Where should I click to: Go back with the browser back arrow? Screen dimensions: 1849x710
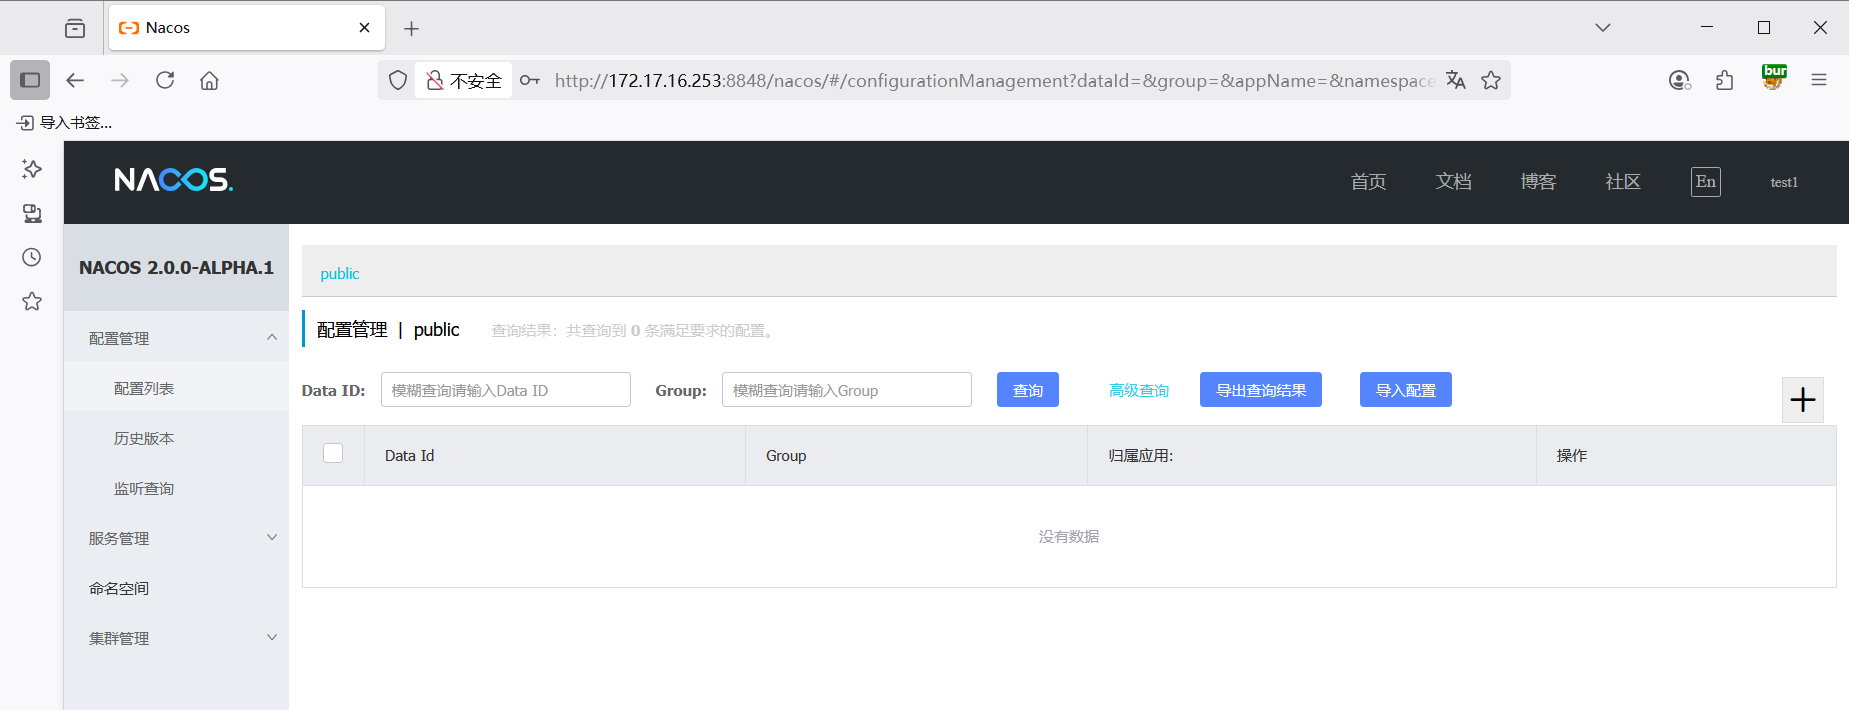pyautogui.click(x=75, y=80)
